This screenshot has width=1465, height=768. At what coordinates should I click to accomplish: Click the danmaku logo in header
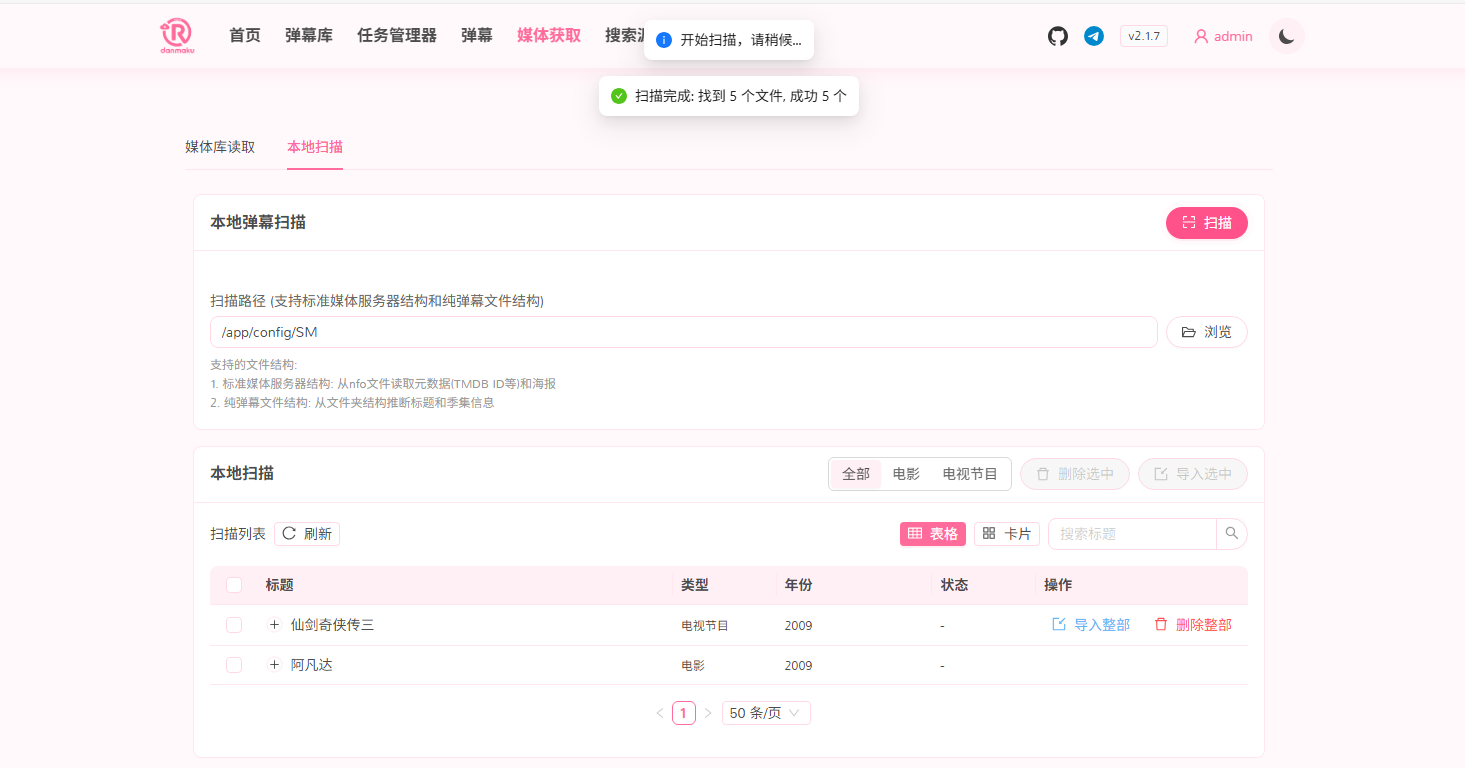click(176, 36)
